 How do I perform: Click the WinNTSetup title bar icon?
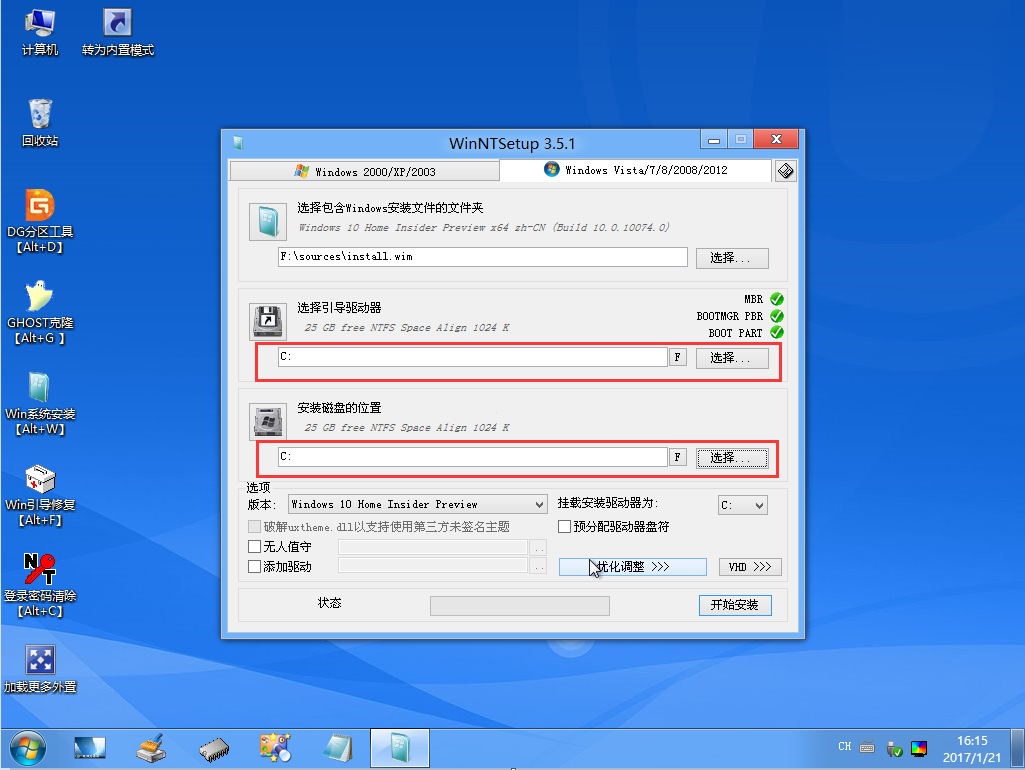click(238, 142)
